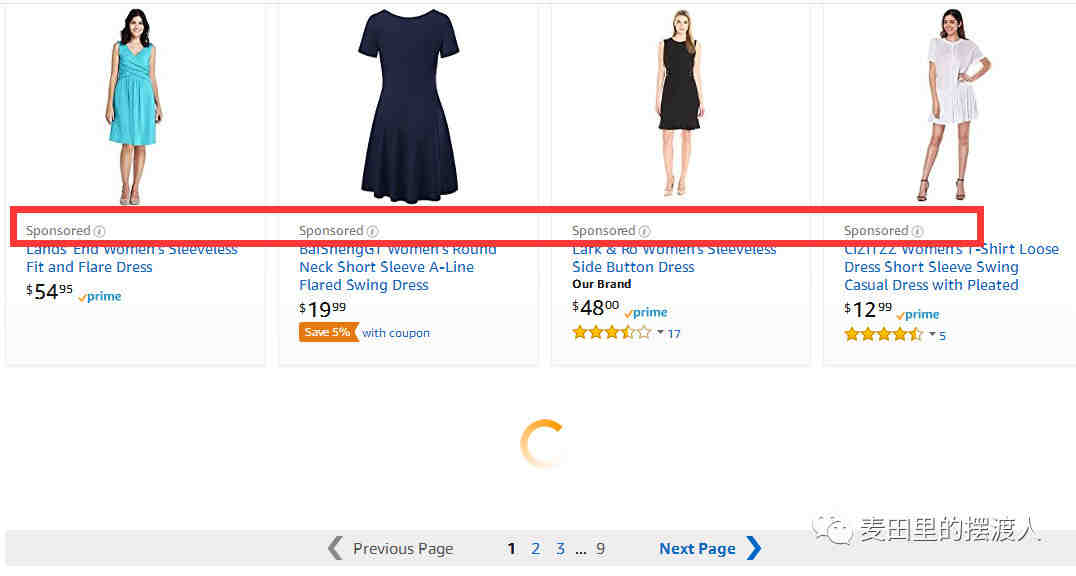Click the navy blue swing dress image
Screen dimensions: 1076x576
click(409, 106)
